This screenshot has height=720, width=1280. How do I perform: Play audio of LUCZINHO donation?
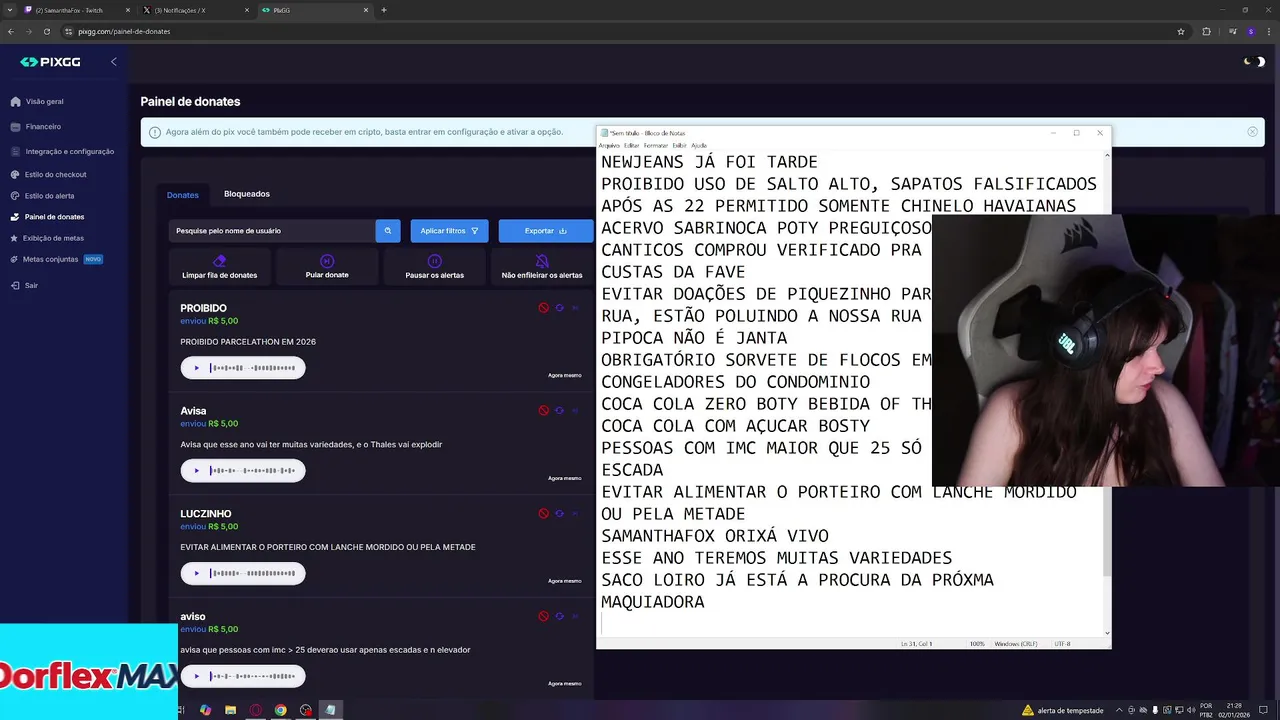(196, 573)
